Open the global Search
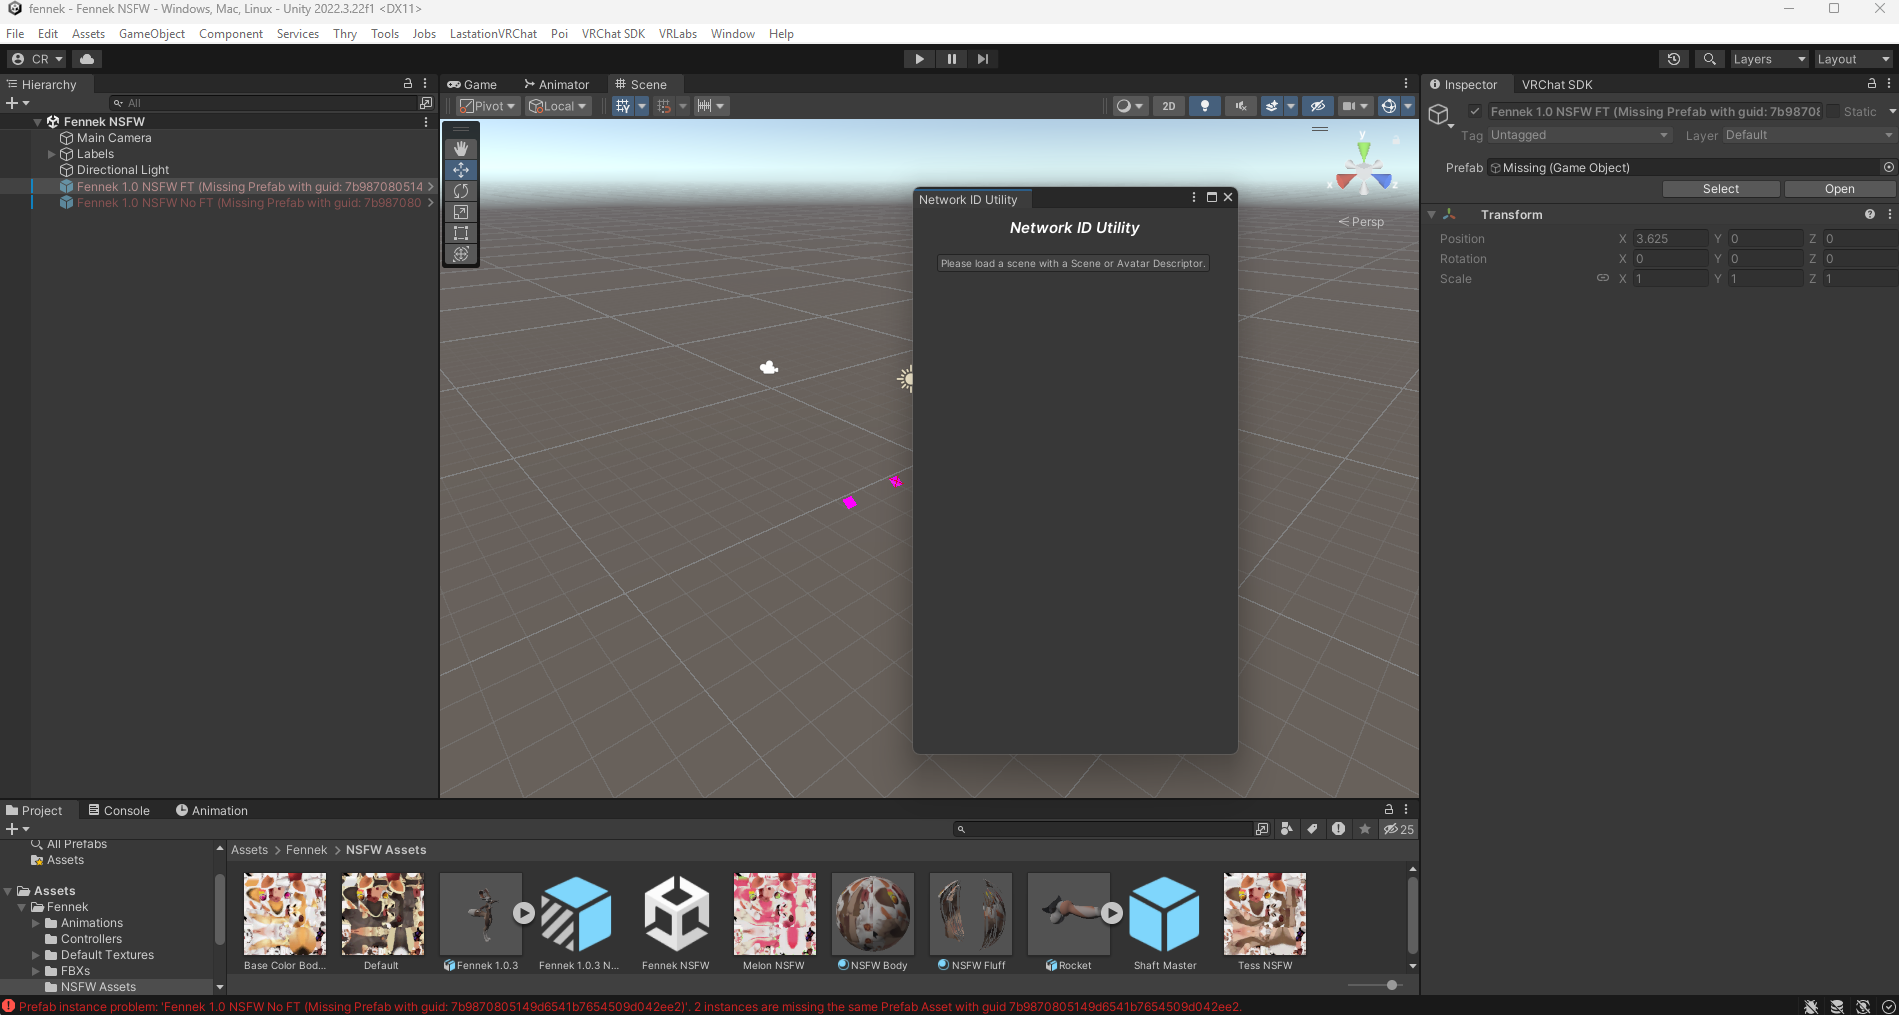 tap(1710, 59)
